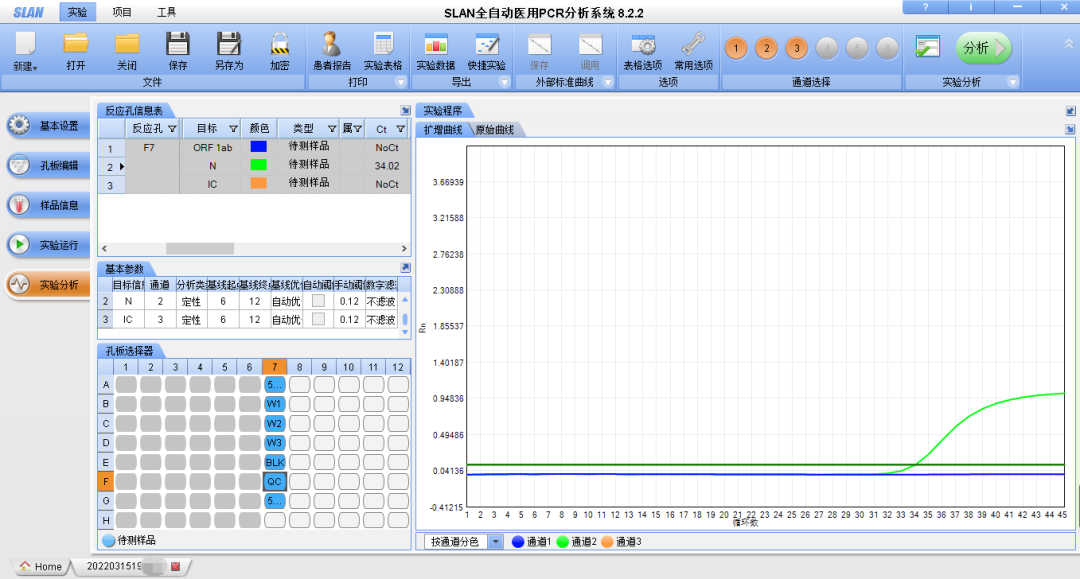
Task: Toggle channel 3 orange circle button
Action: [x=796, y=48]
